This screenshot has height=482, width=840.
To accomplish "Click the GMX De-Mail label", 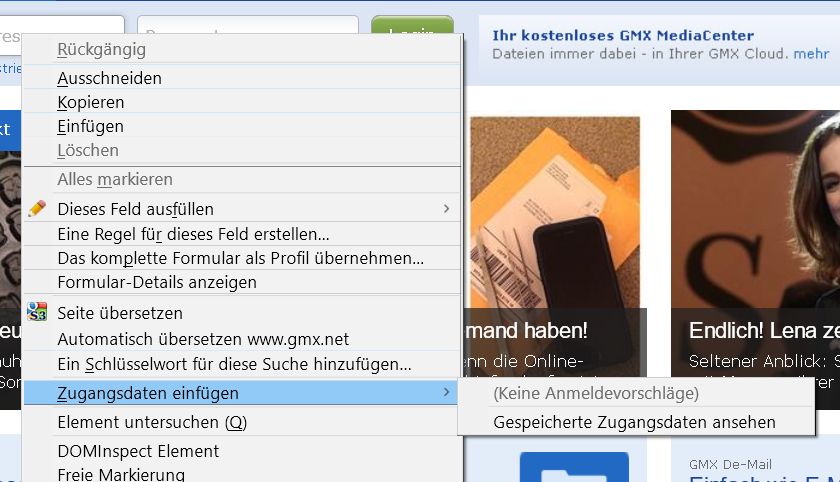I will click(730, 464).
